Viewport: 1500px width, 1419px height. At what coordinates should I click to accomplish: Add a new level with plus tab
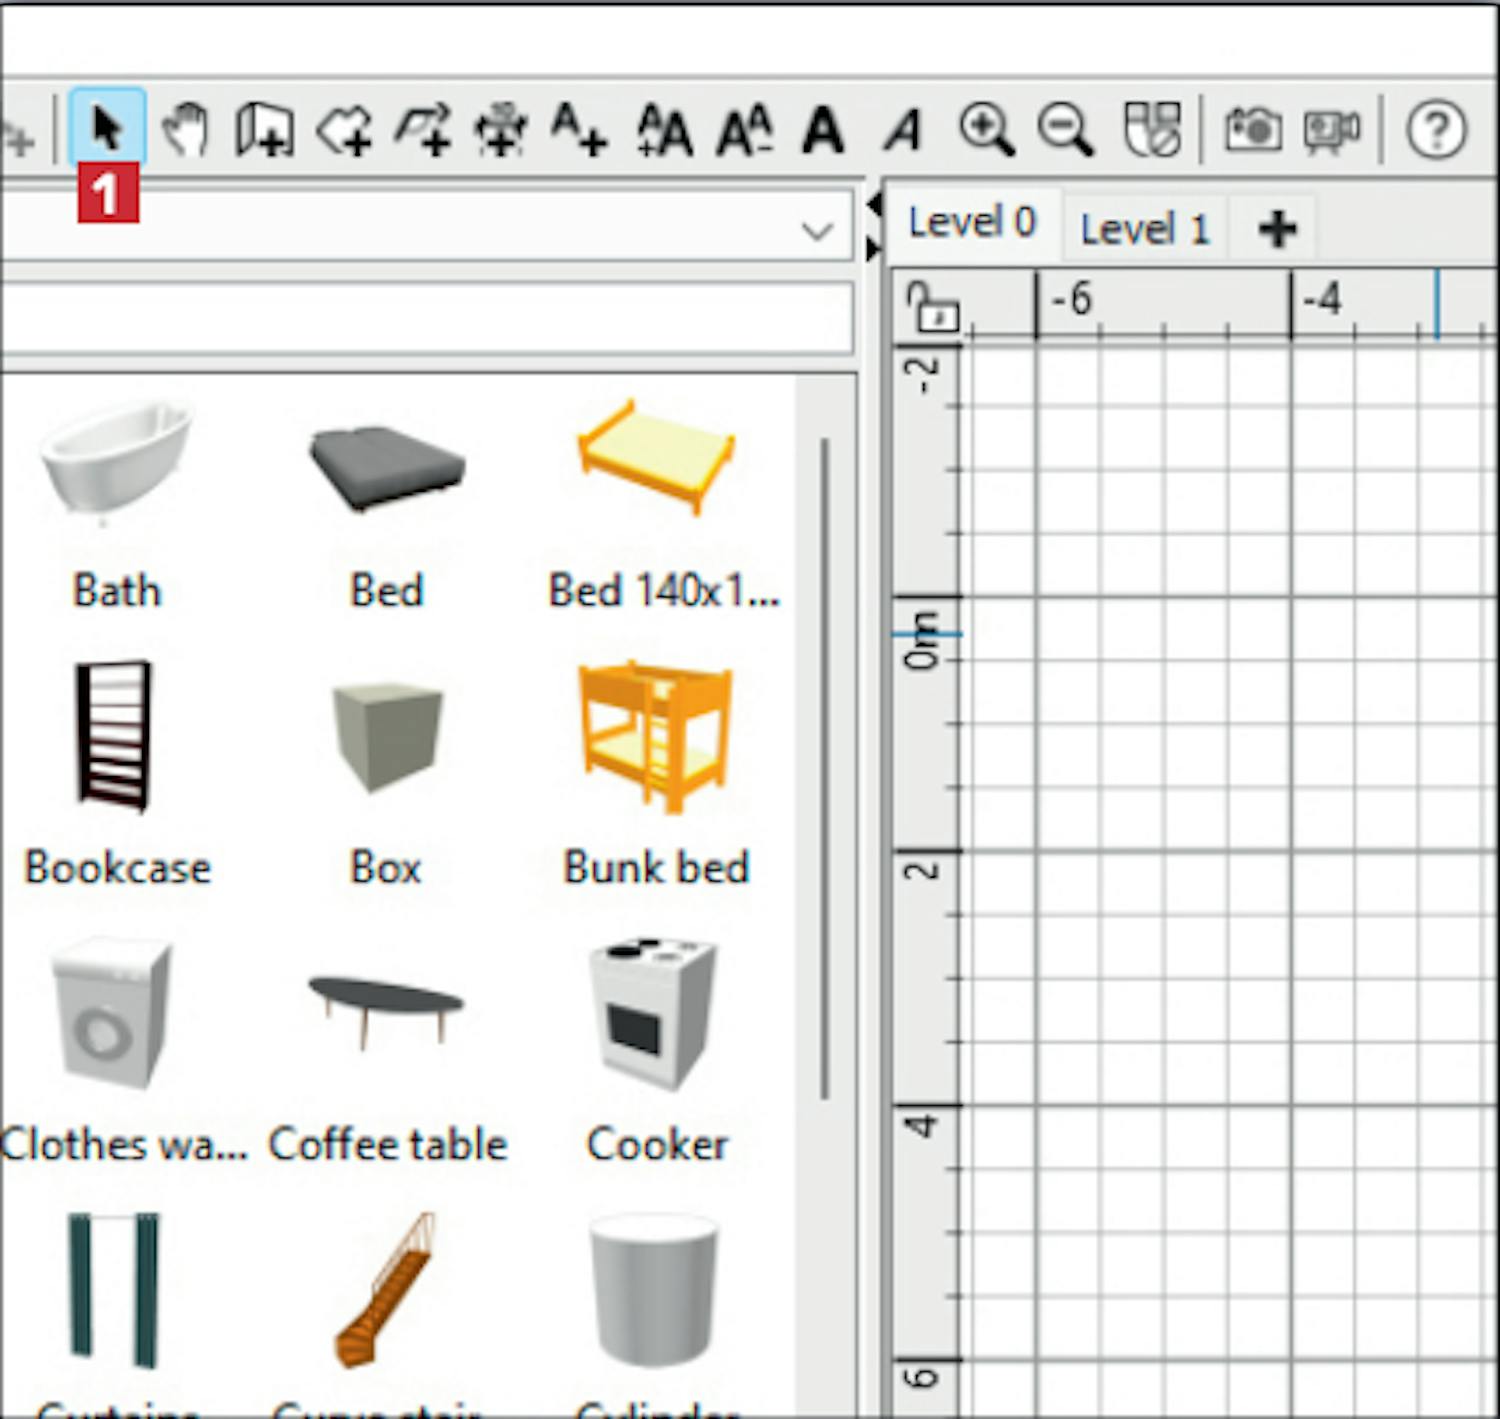click(1277, 229)
